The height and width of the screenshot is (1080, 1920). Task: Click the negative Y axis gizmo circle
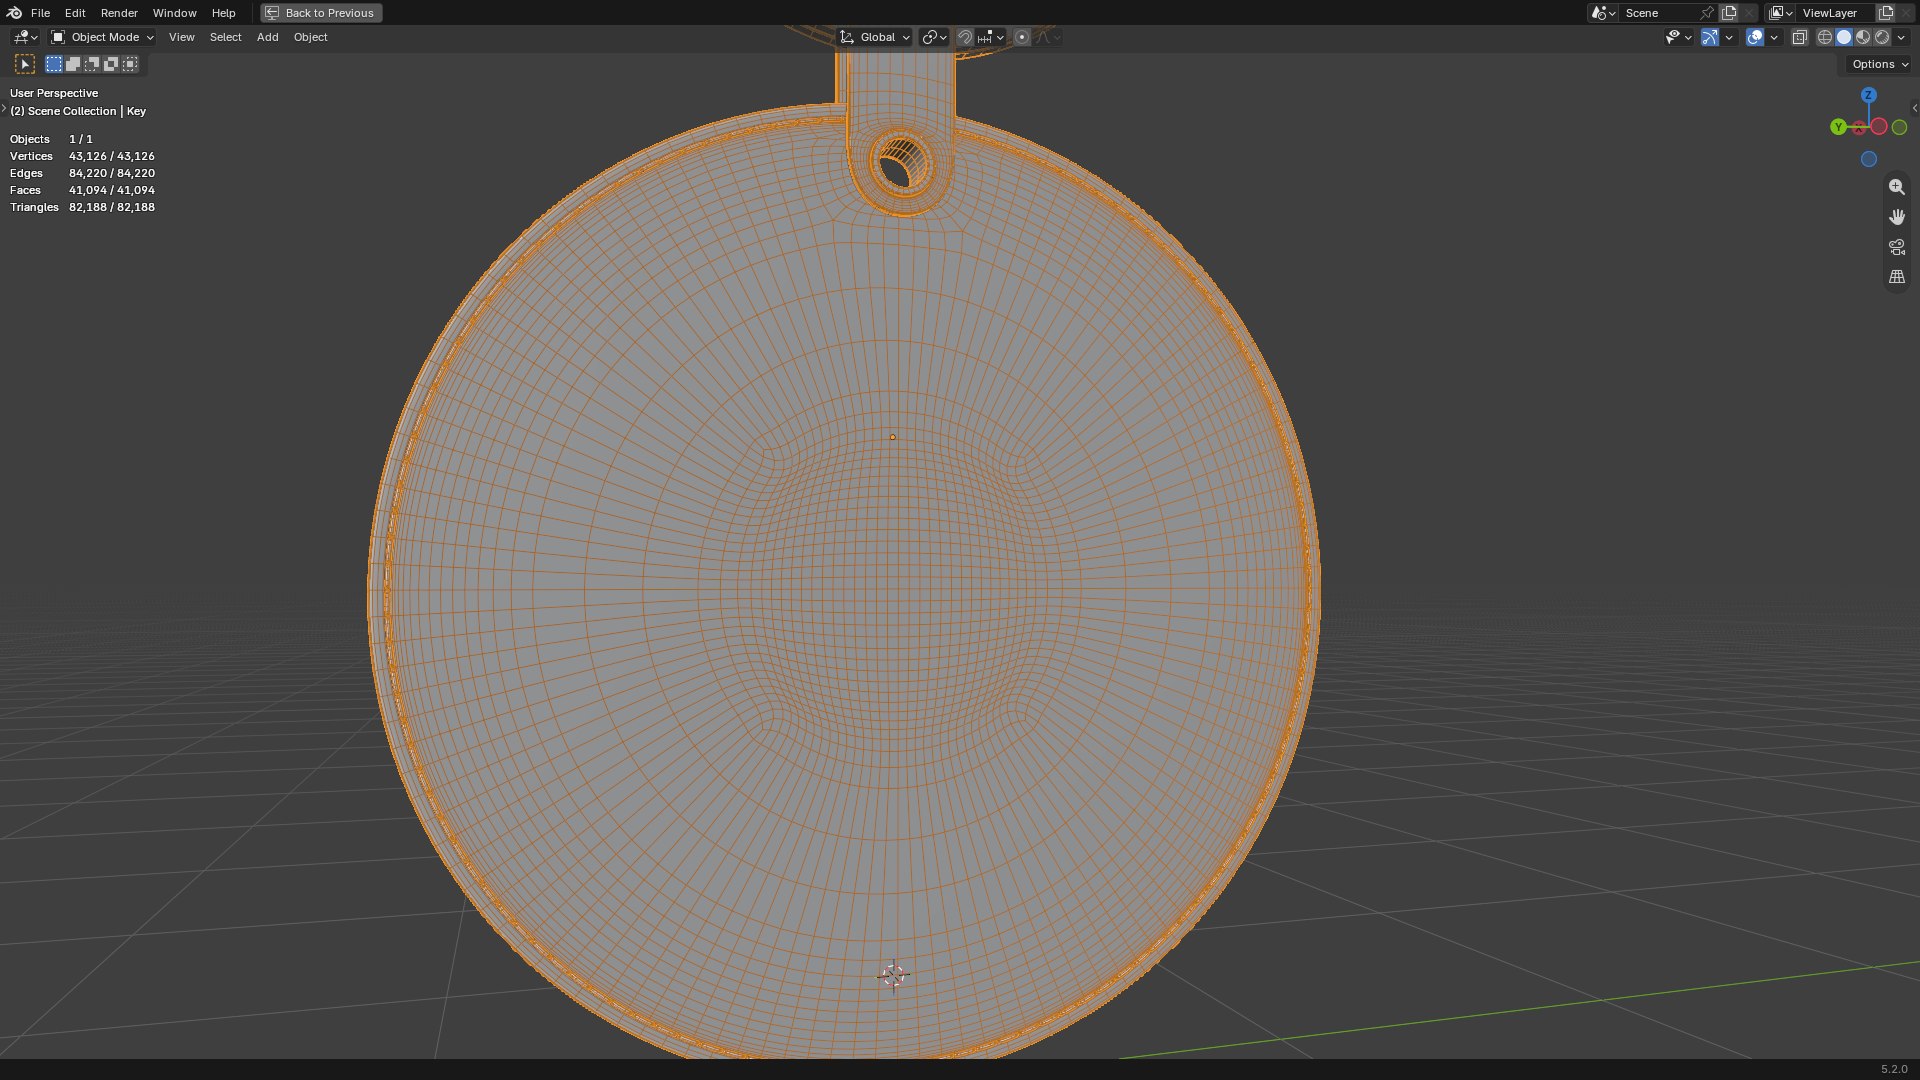pos(1899,127)
